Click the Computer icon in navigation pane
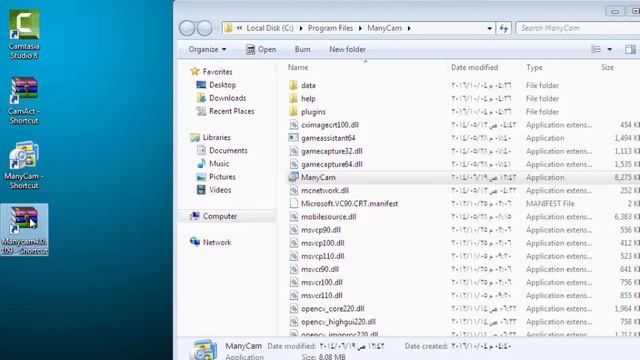This screenshot has width=640, height=360. pos(195,216)
